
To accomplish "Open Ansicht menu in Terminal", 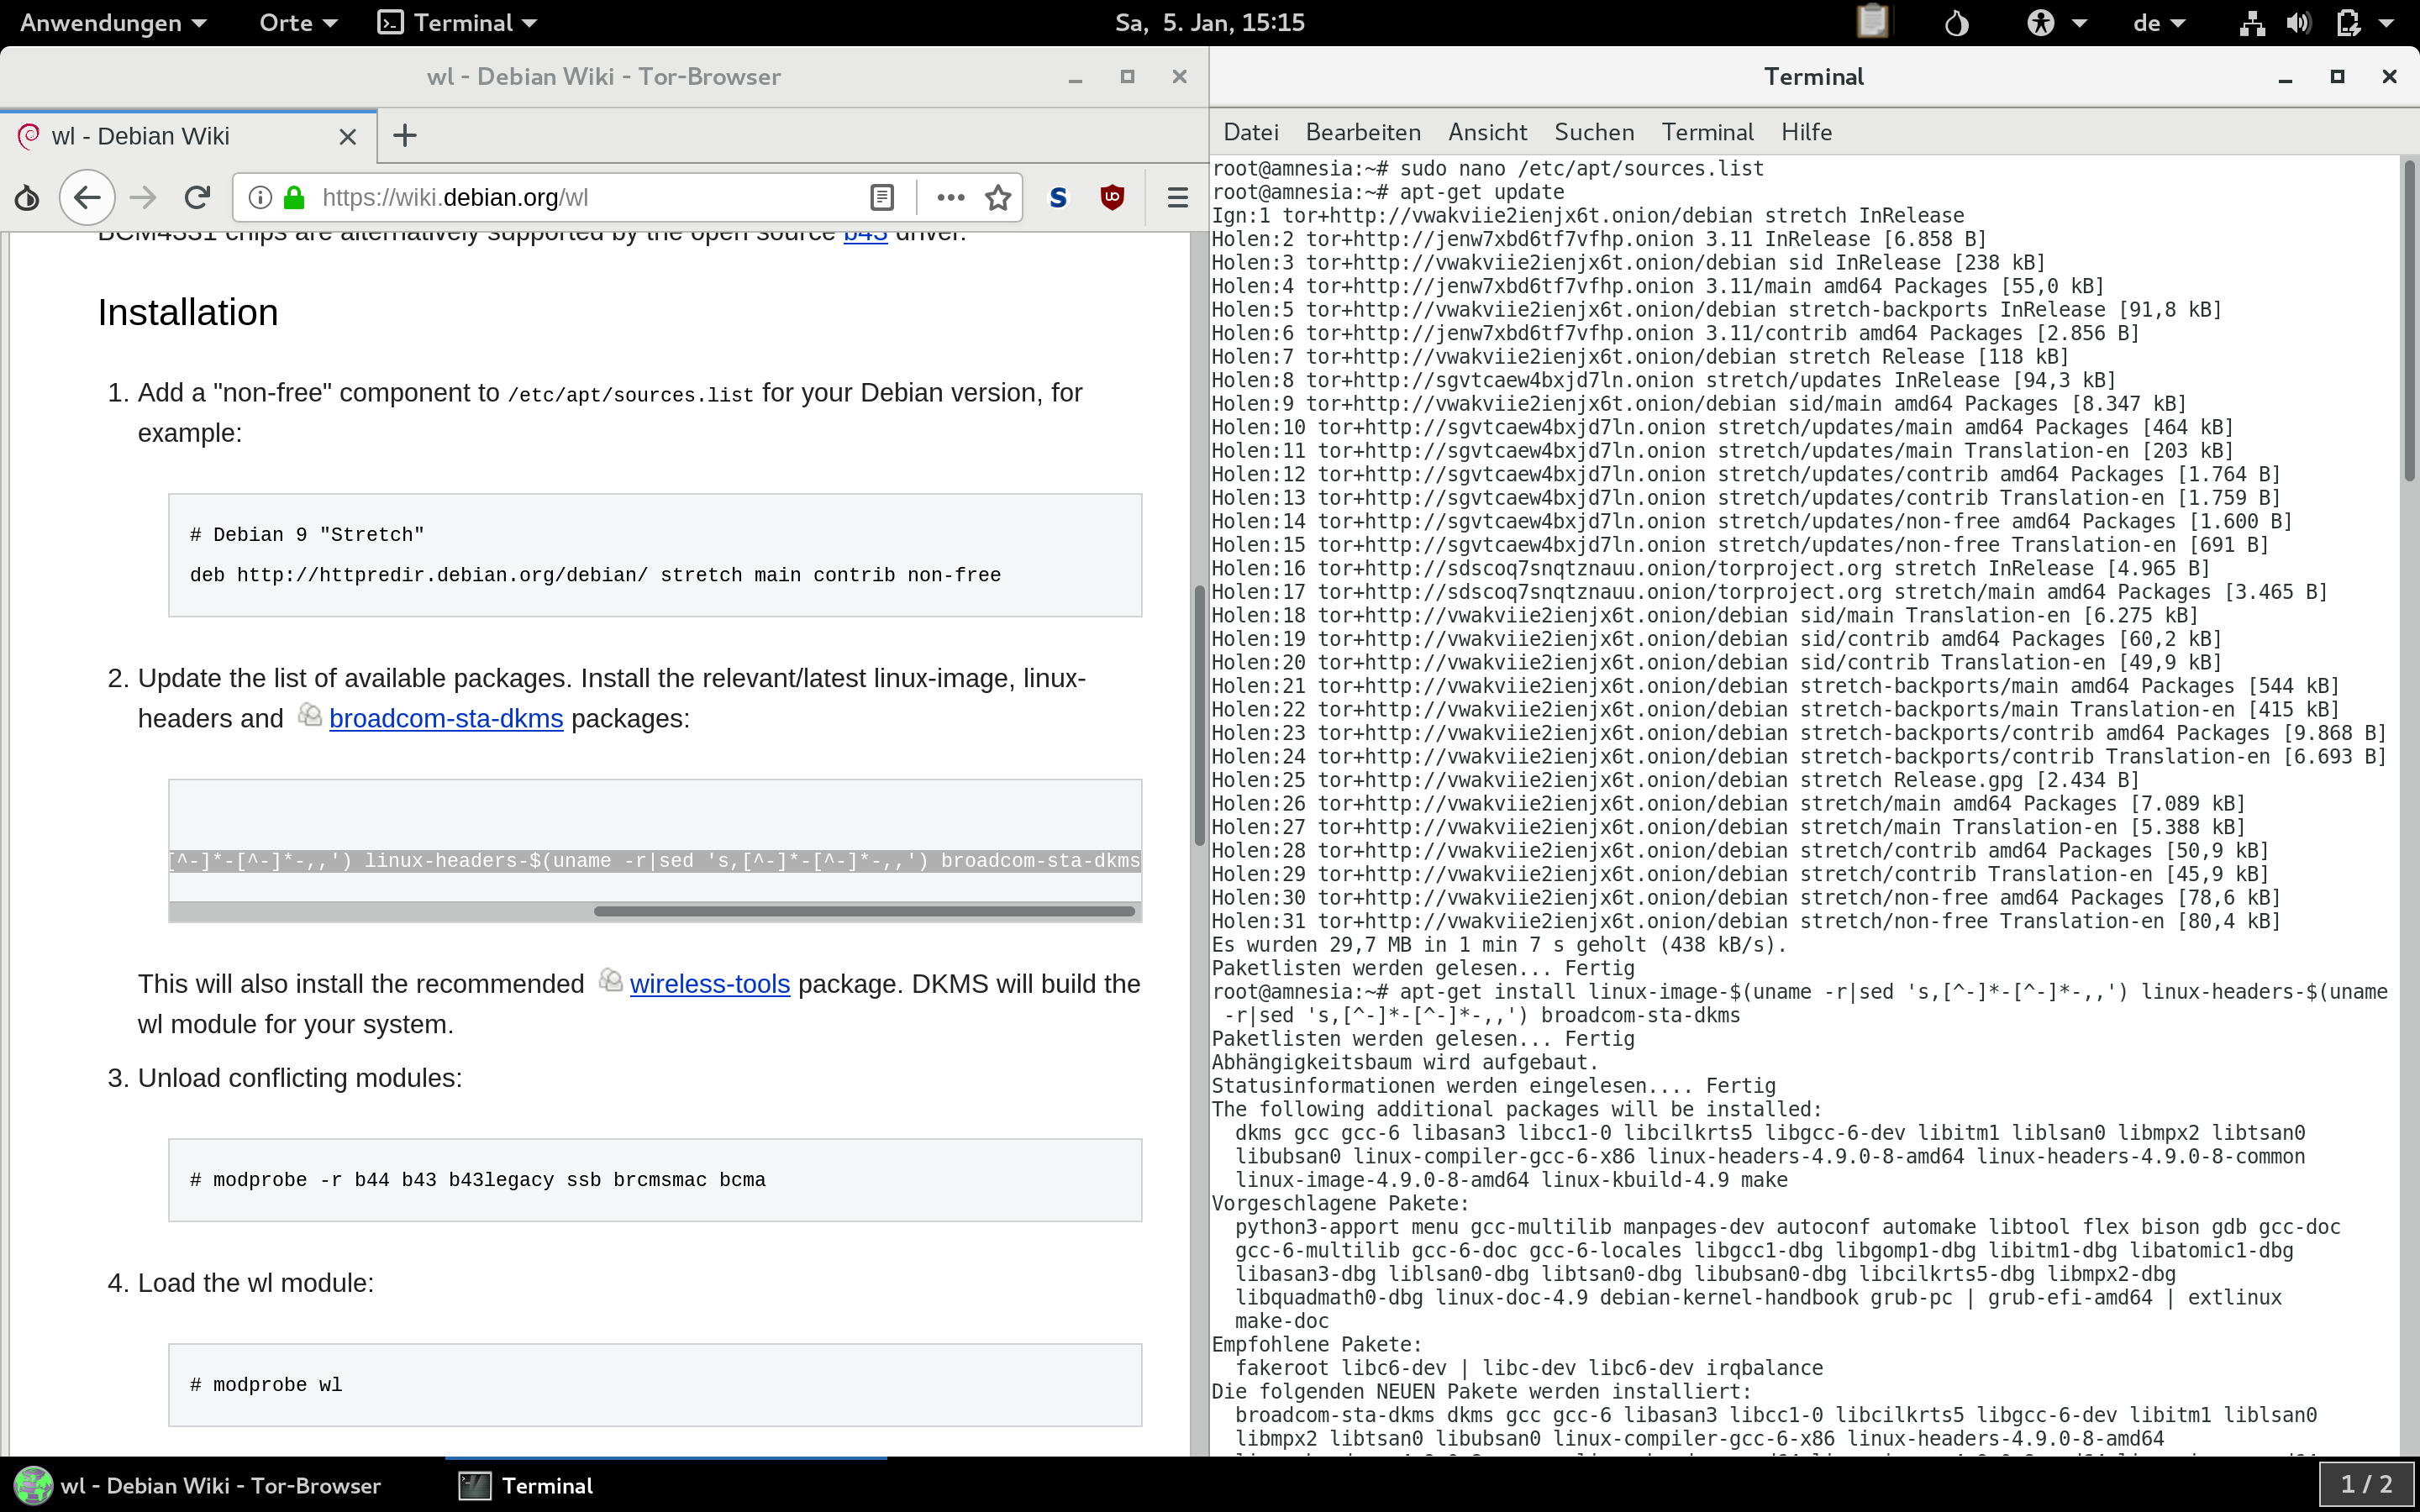I will [x=1487, y=132].
